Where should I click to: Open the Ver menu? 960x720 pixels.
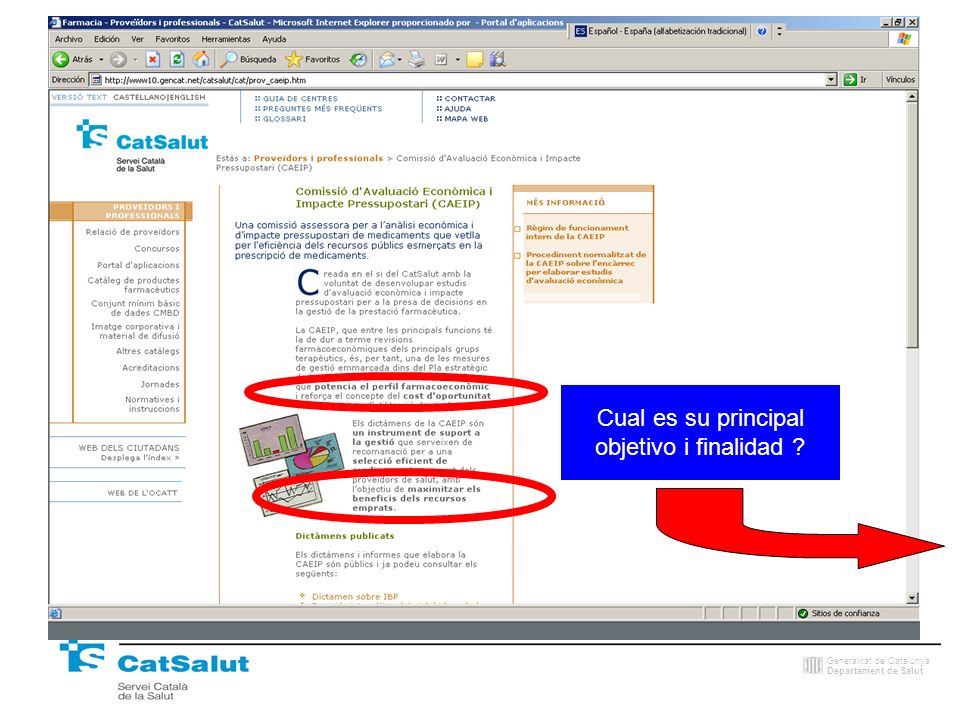click(x=137, y=39)
